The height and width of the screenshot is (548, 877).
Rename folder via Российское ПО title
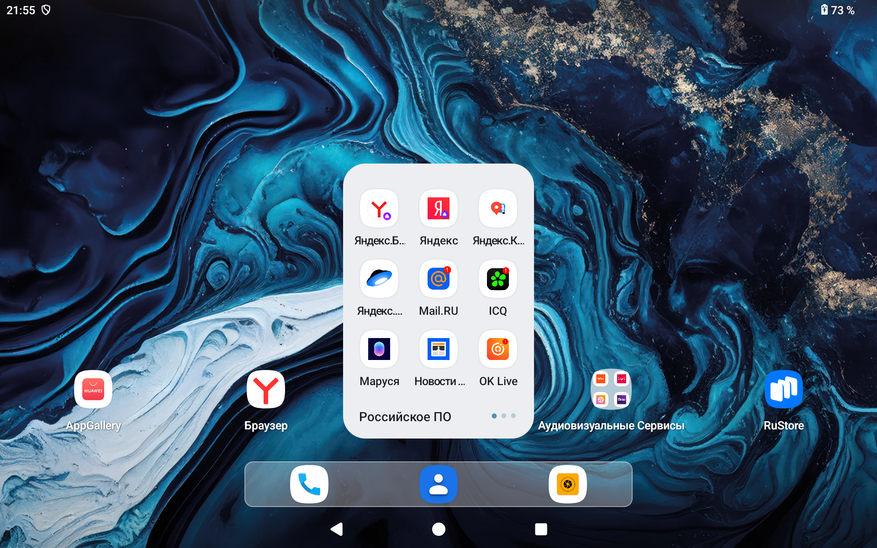pyautogui.click(x=405, y=417)
